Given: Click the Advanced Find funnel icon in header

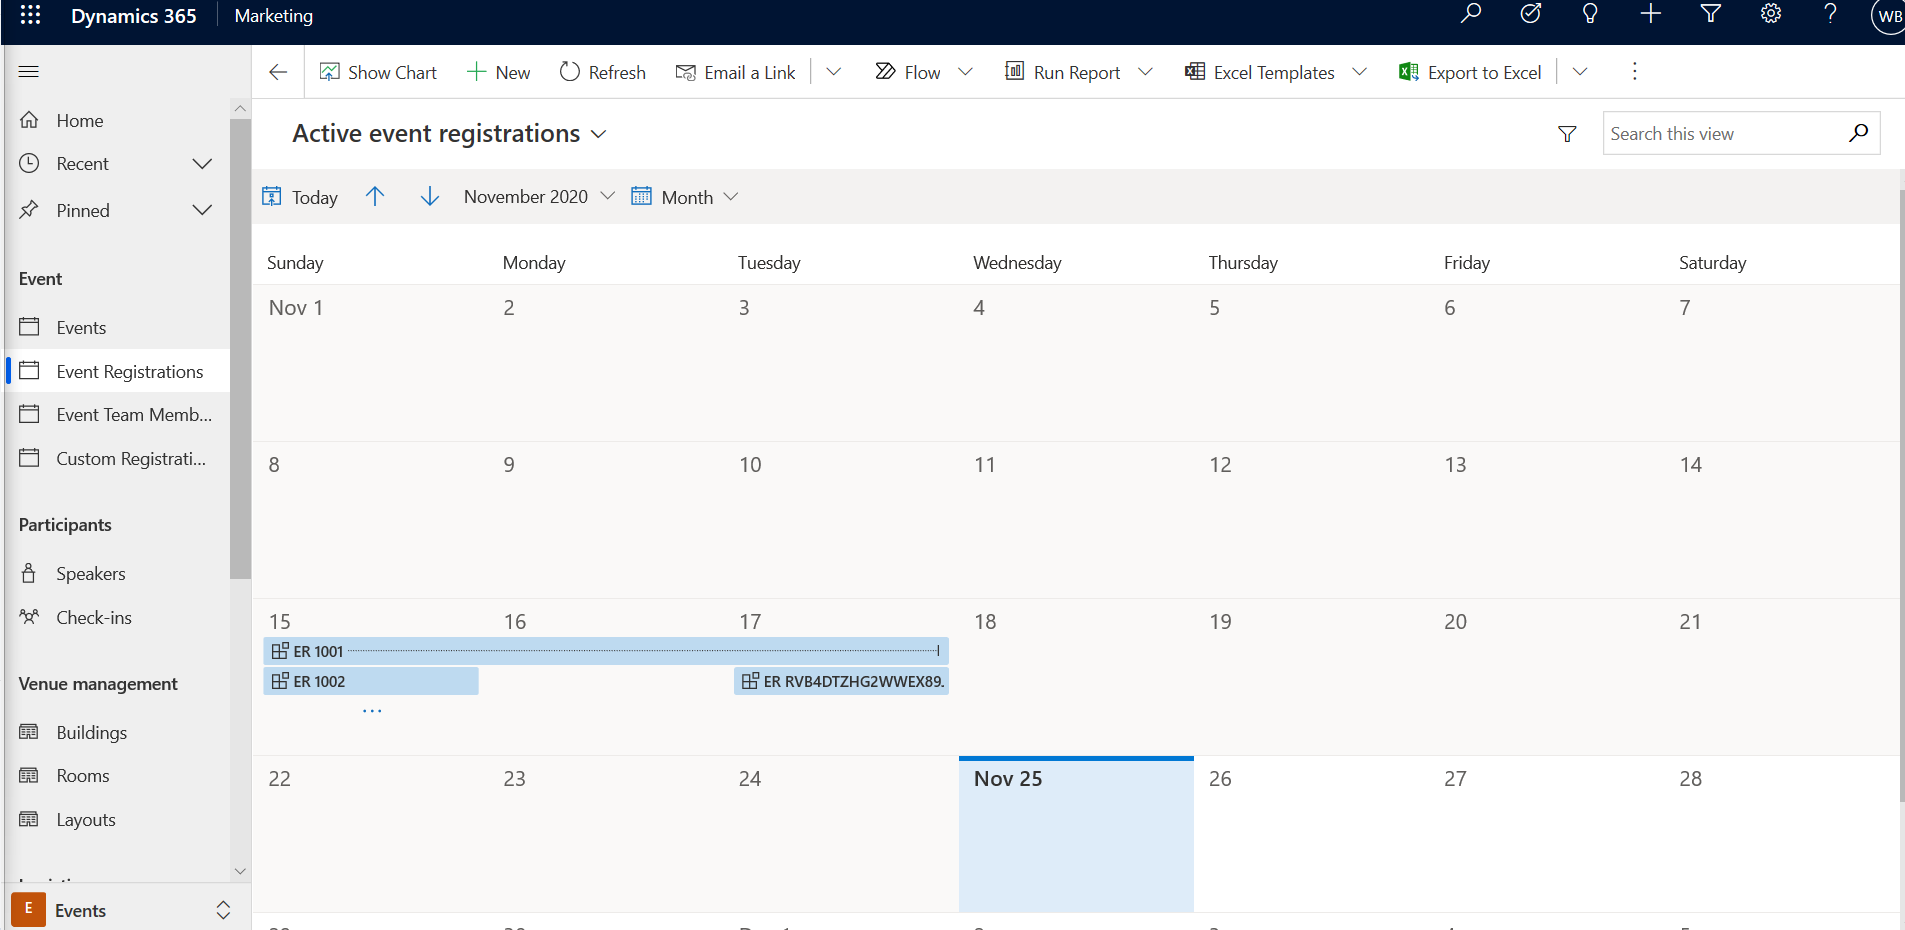Looking at the screenshot, I should point(1710,14).
